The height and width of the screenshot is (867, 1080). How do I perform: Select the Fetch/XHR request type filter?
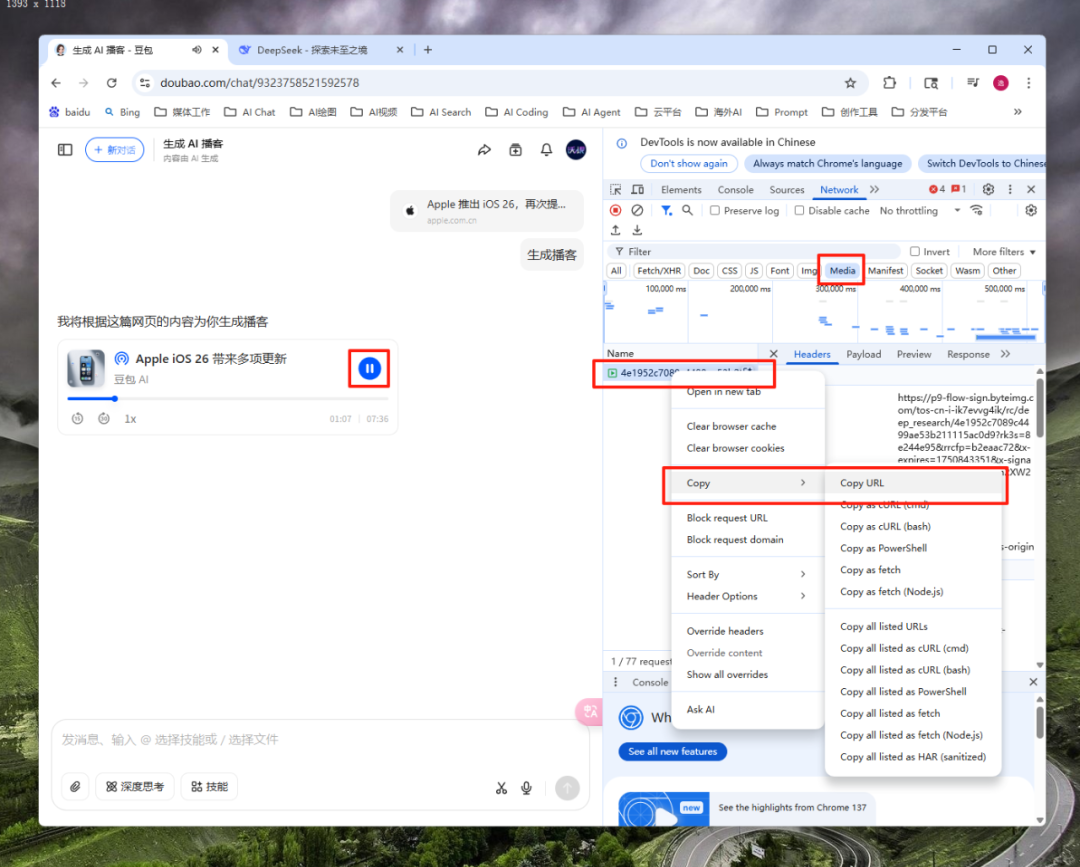[659, 271]
